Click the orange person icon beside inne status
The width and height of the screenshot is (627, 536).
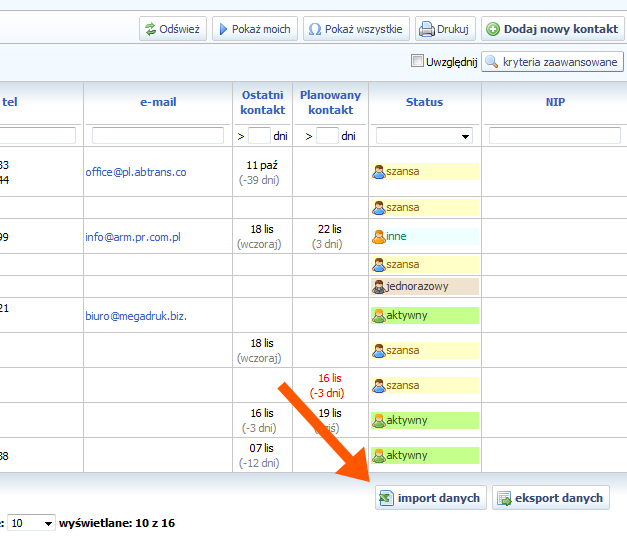coord(379,237)
